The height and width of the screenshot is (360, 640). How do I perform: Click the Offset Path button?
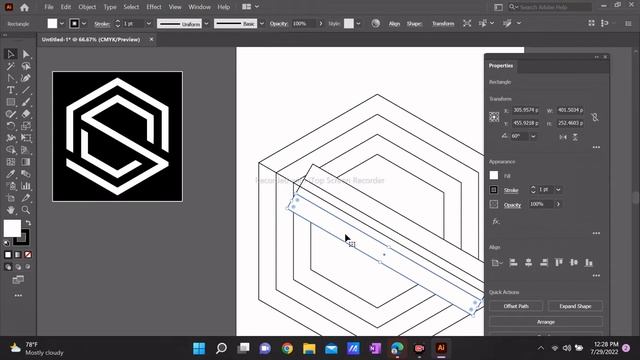[516, 306]
